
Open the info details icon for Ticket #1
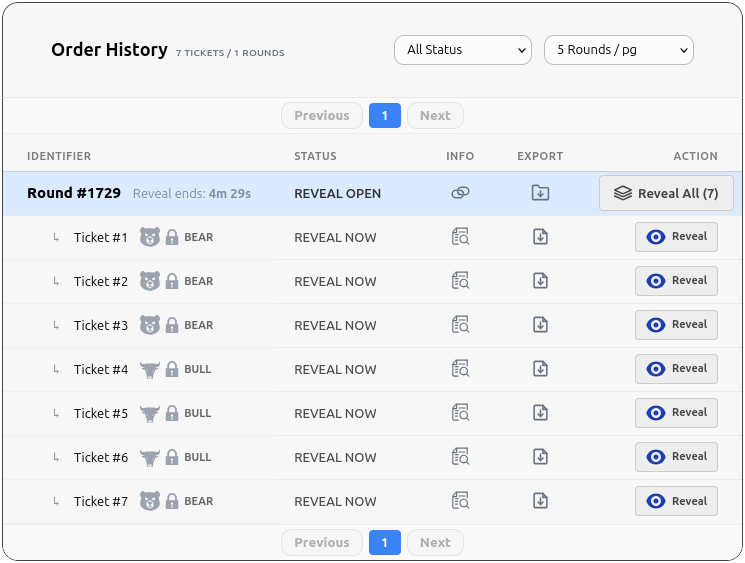point(460,237)
